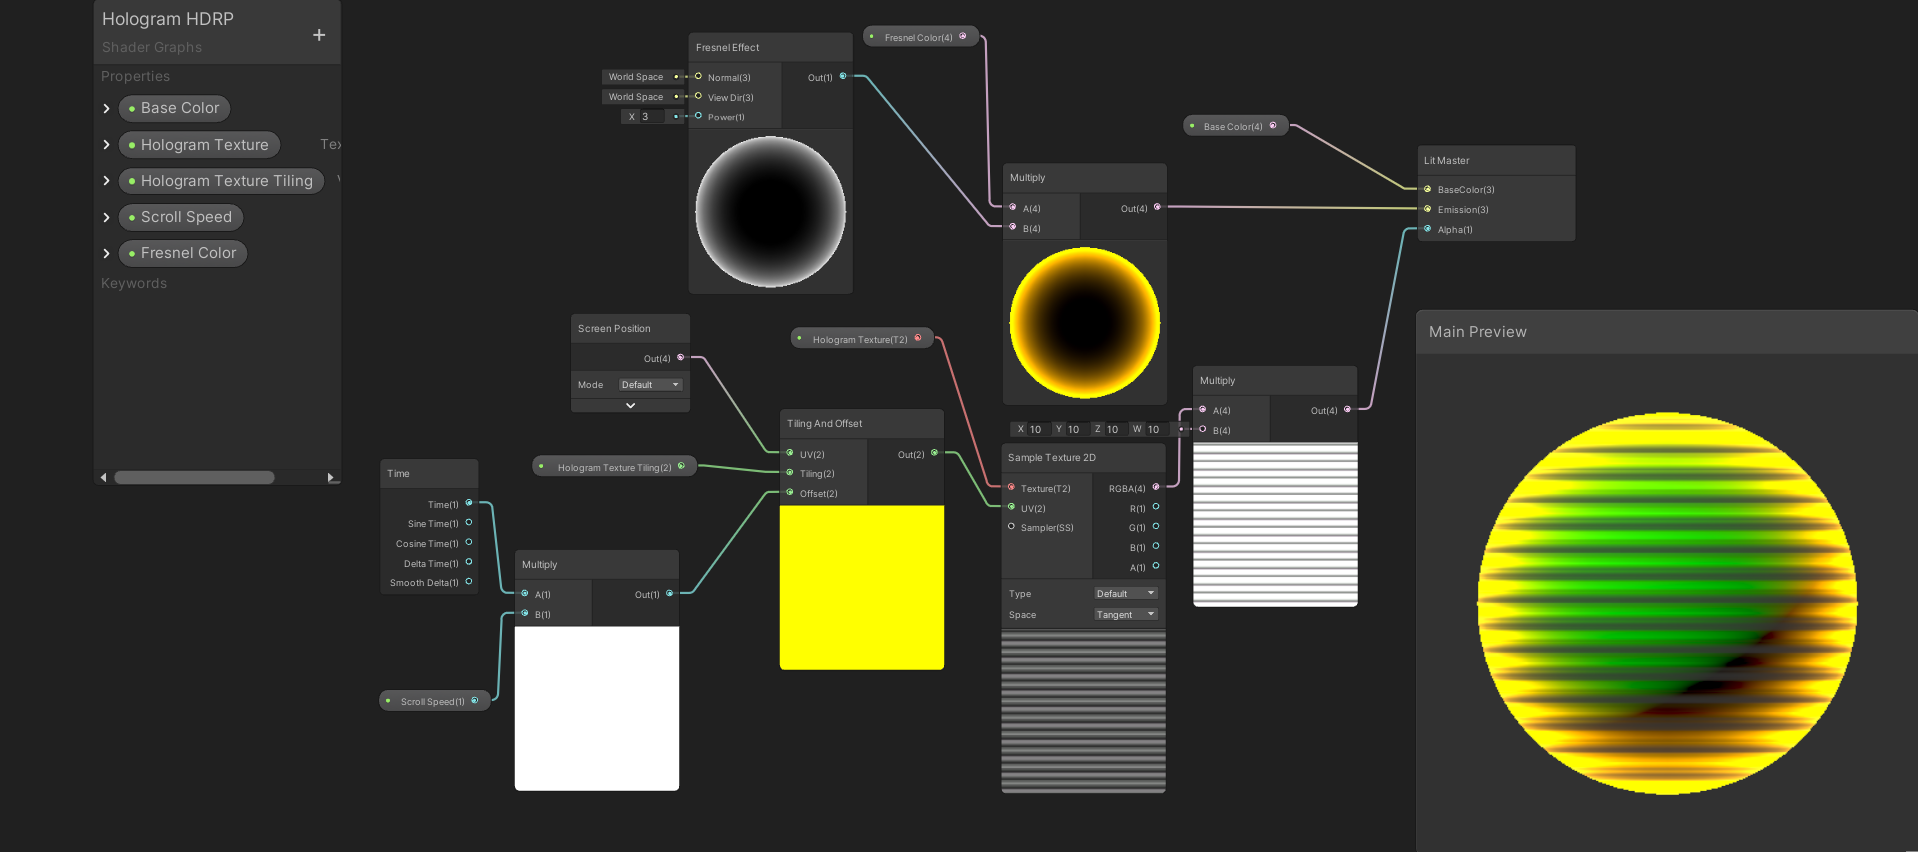
Task: Click the Sine Time(1) output port
Action: pos(468,523)
